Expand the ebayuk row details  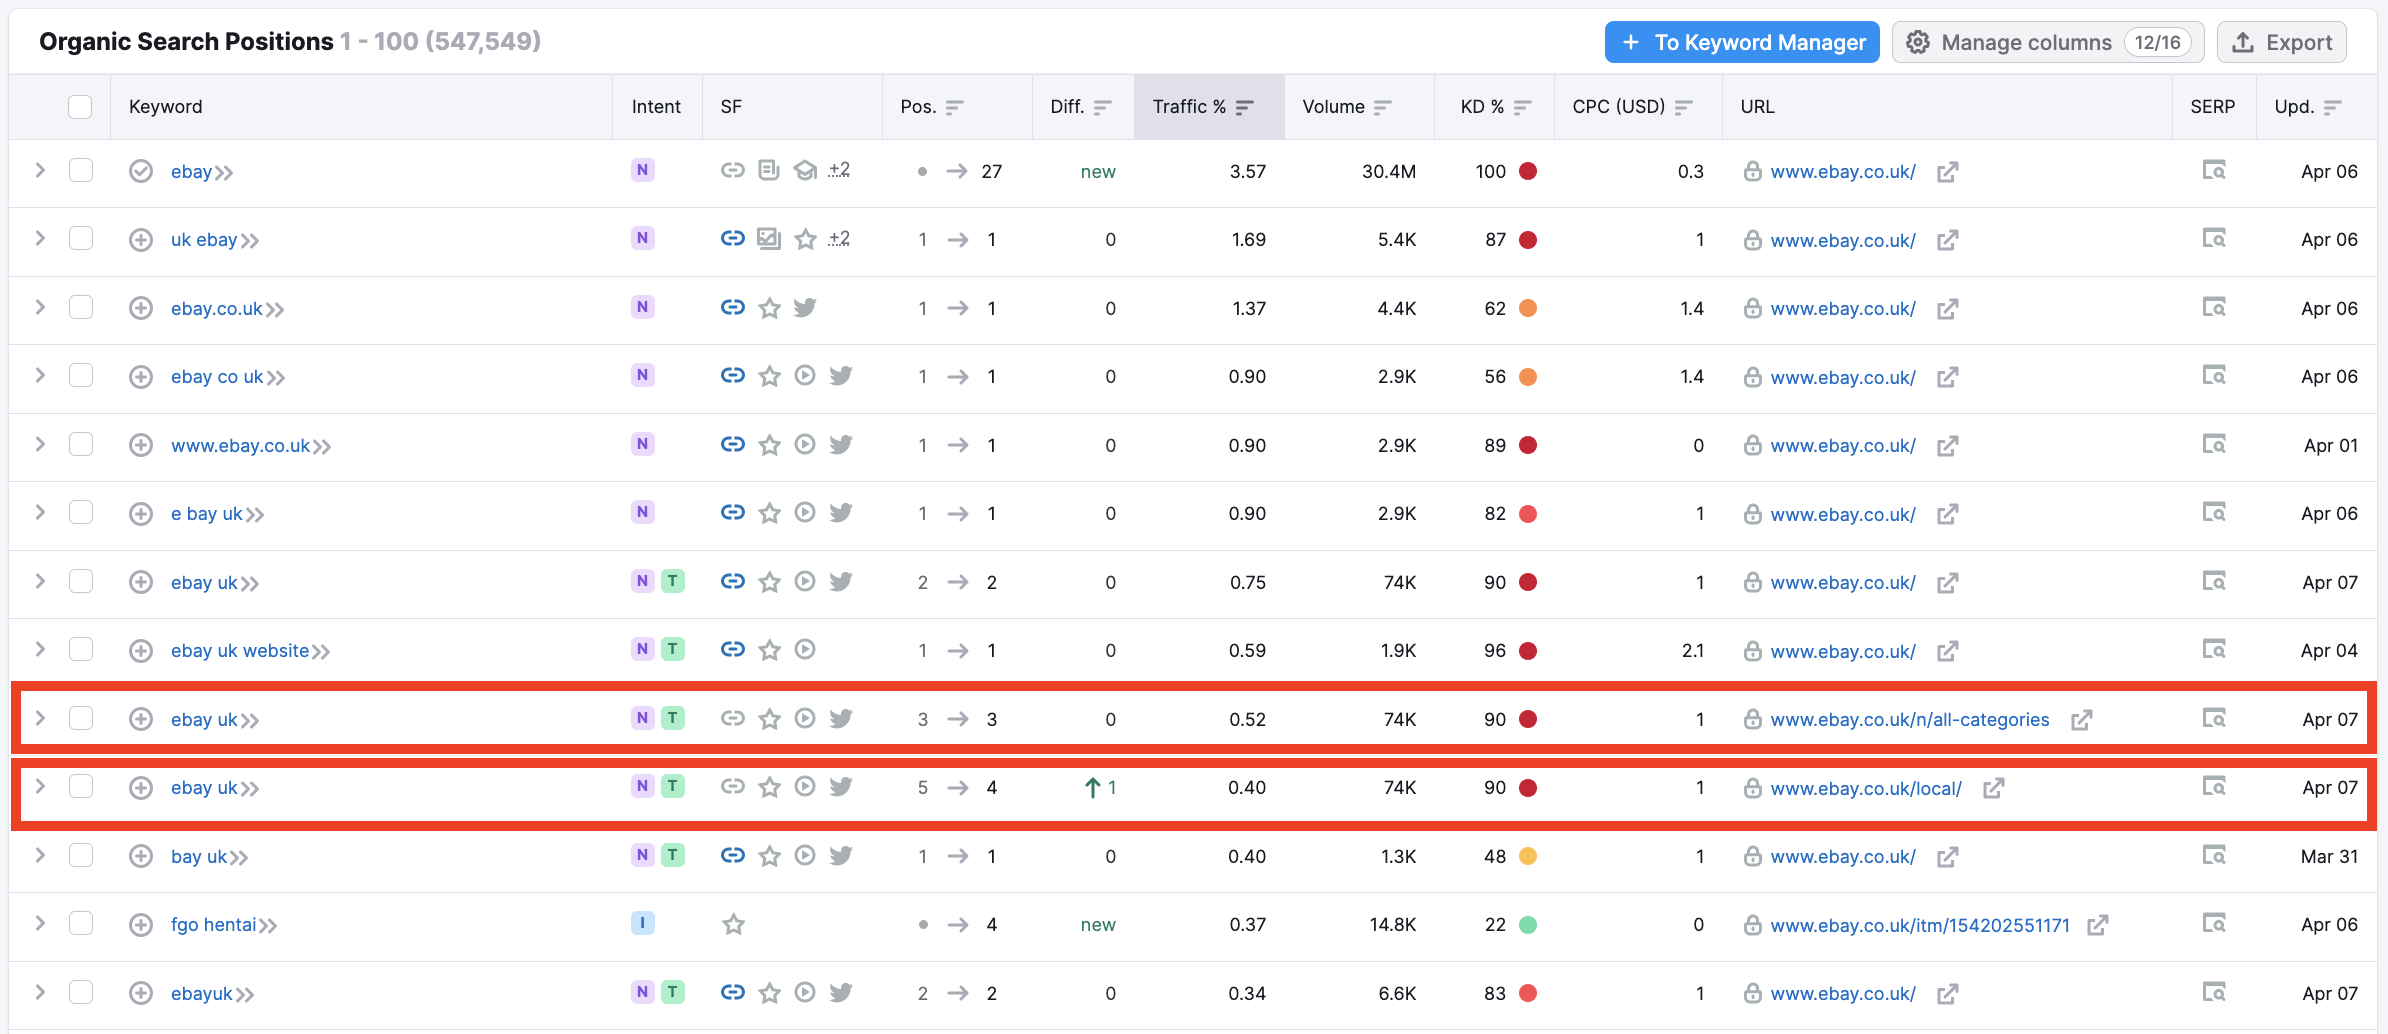(40, 992)
